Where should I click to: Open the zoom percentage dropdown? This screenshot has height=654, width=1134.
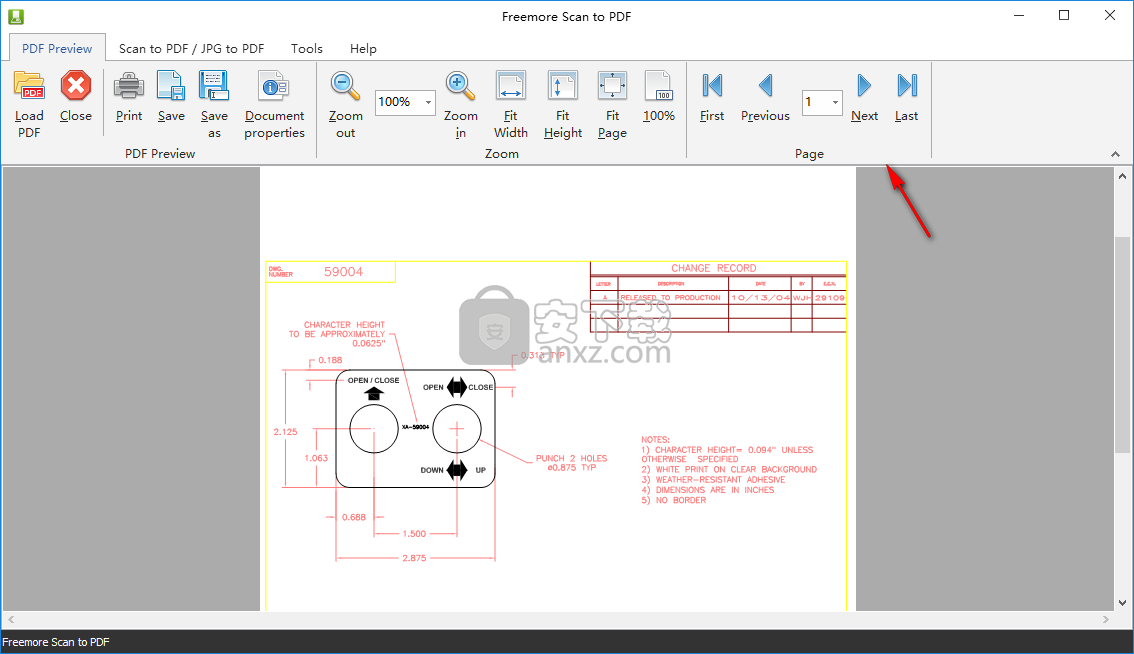pyautogui.click(x=428, y=102)
